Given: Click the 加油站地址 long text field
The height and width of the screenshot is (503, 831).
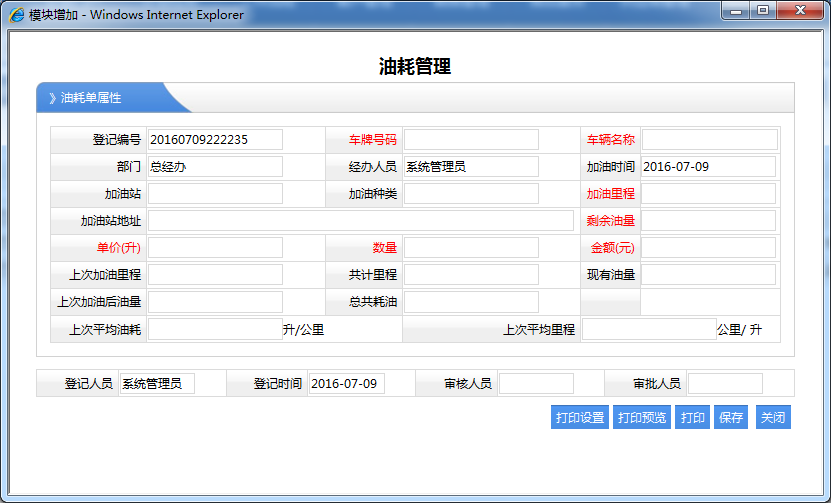Looking at the screenshot, I should (x=361, y=220).
